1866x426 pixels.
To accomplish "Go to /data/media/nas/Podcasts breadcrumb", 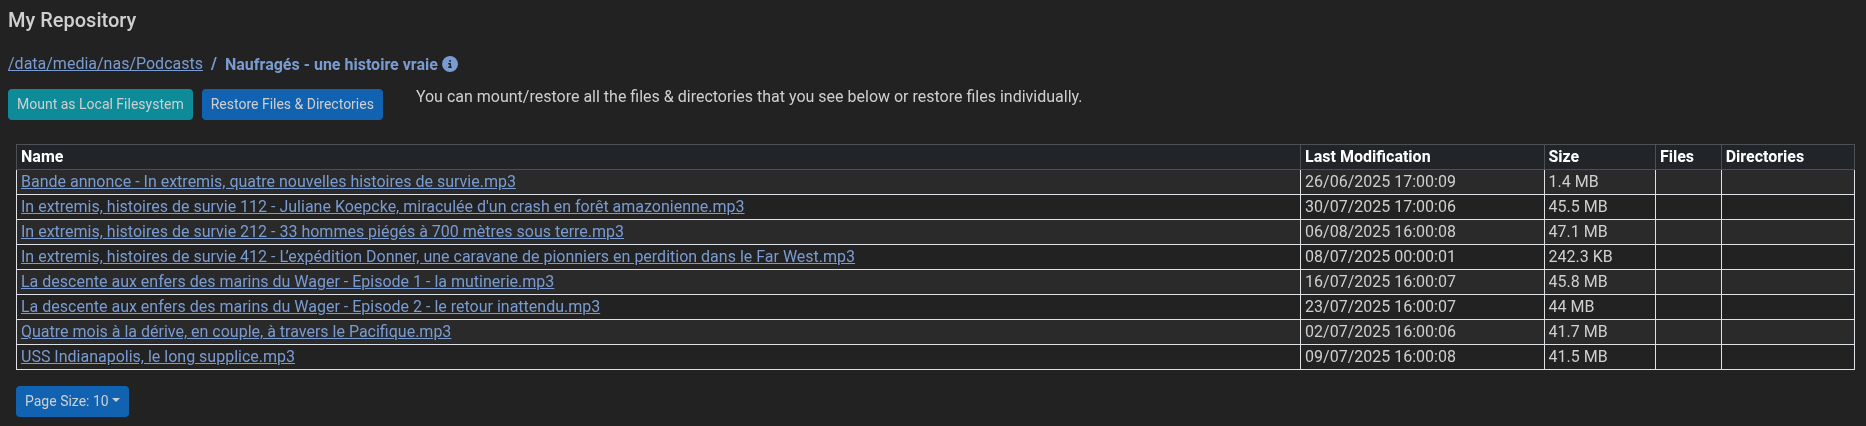I will (105, 64).
